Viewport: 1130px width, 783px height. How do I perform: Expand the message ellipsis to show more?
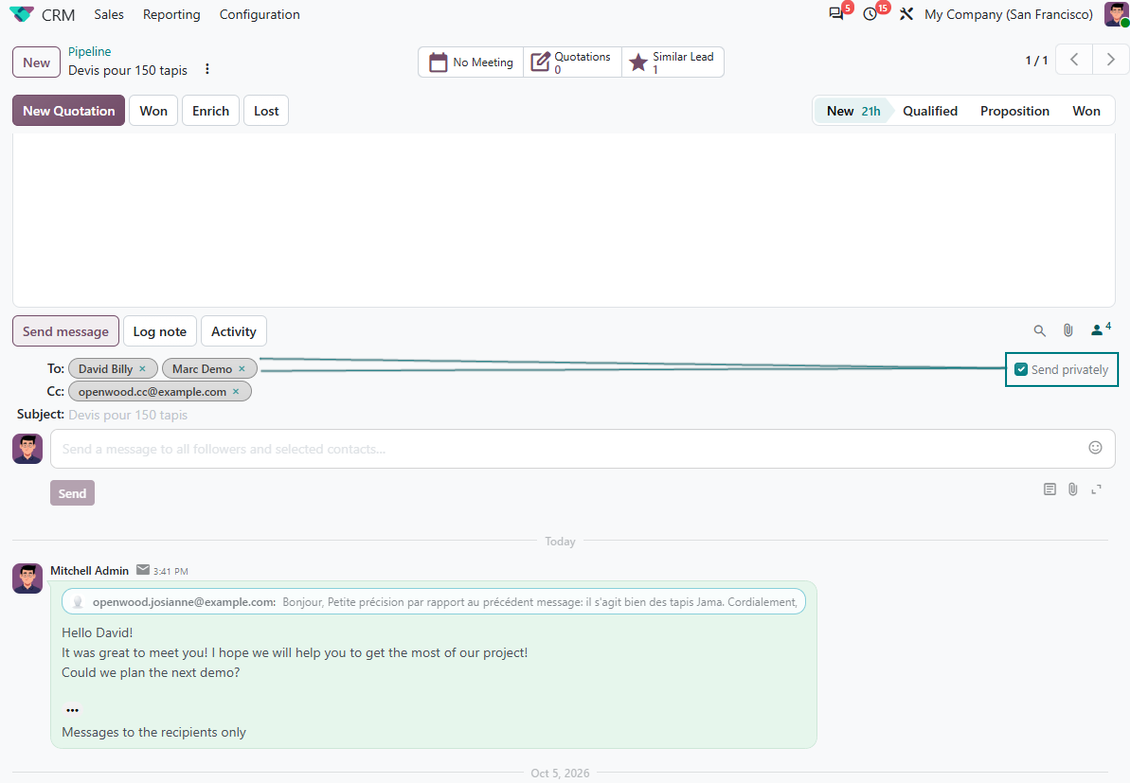coord(72,710)
